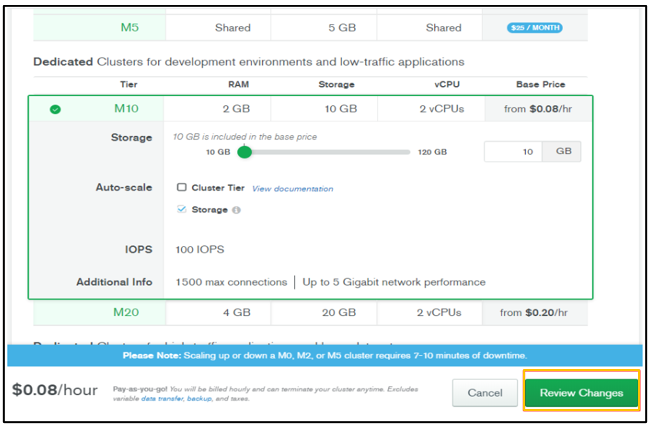Click the M20 price from $0.20/hr

click(x=538, y=312)
